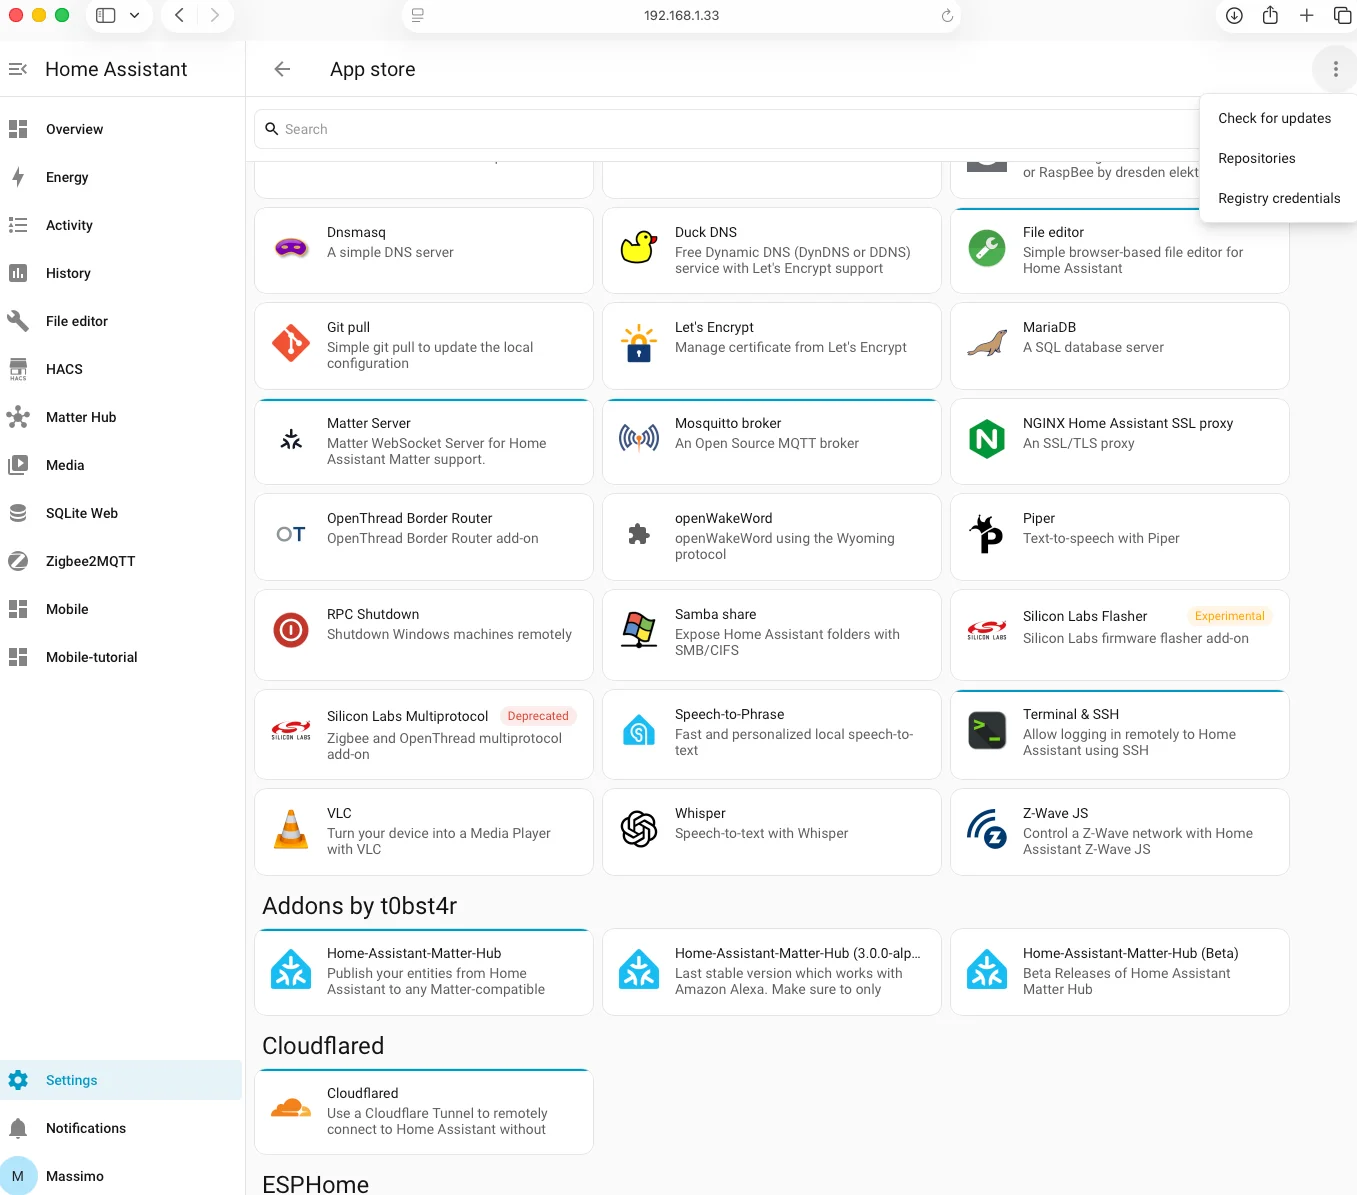
Task: Click the Duck DNS duck icon
Action: pyautogui.click(x=639, y=247)
